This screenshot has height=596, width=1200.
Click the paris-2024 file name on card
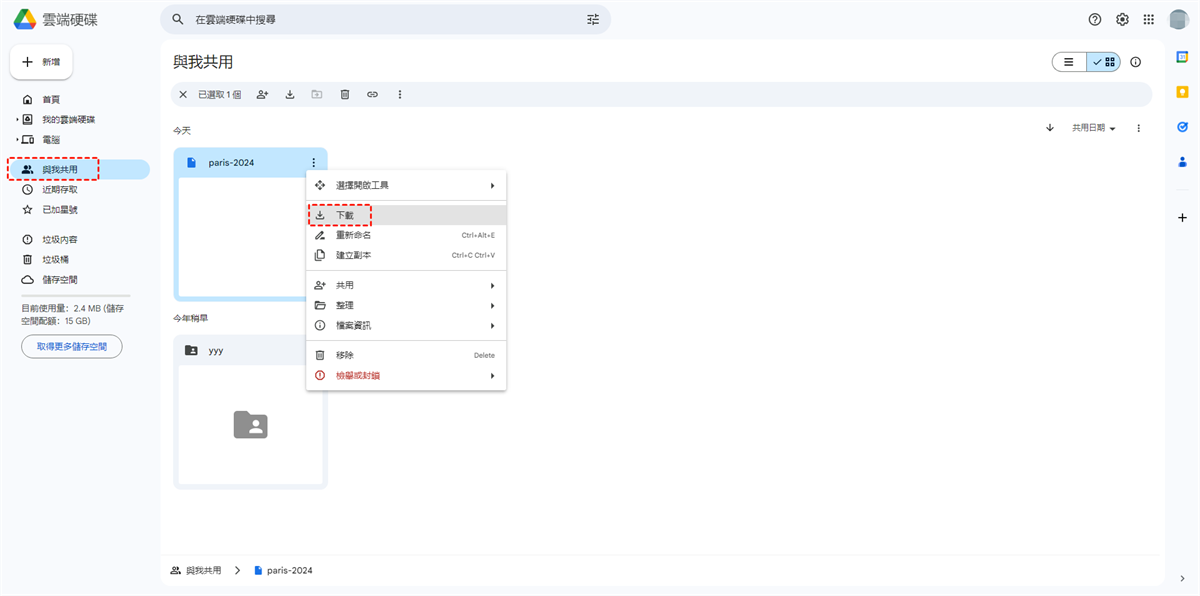tap(231, 162)
